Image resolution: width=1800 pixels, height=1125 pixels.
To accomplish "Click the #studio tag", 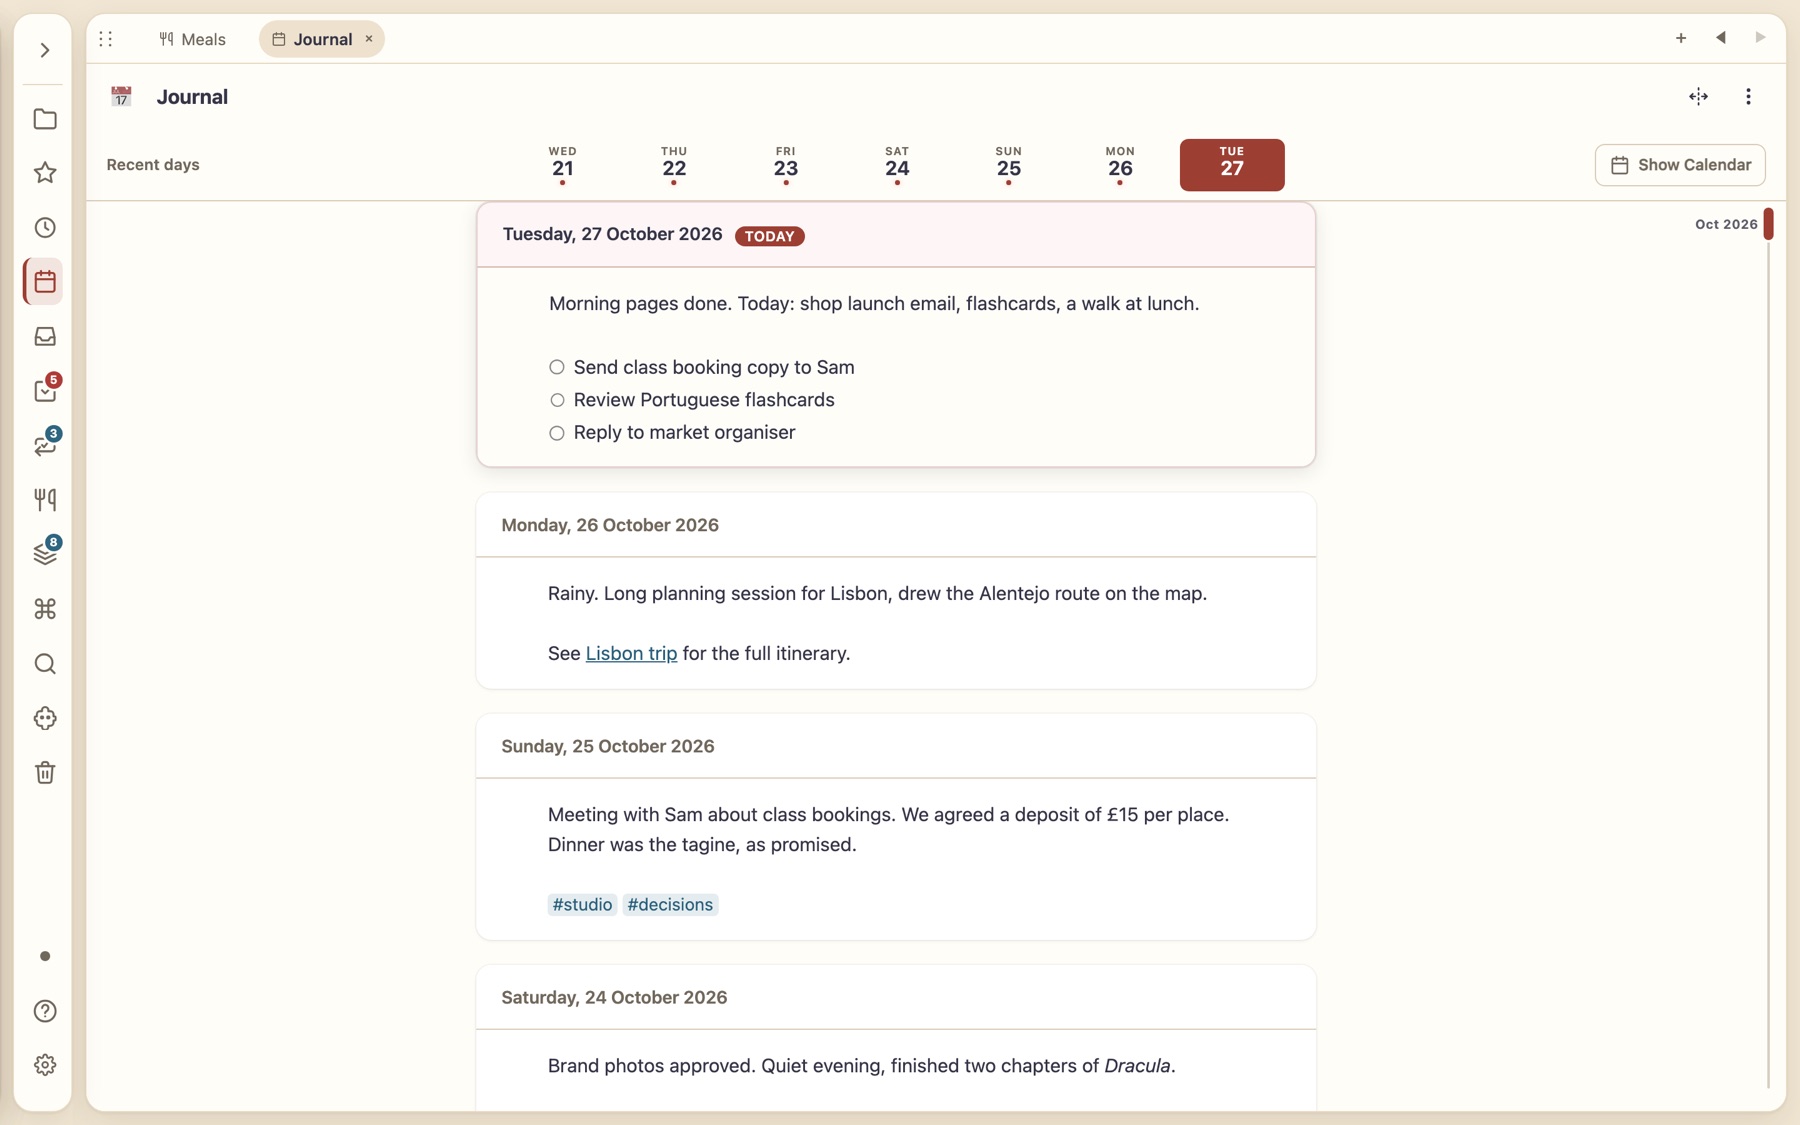I will tap(582, 904).
